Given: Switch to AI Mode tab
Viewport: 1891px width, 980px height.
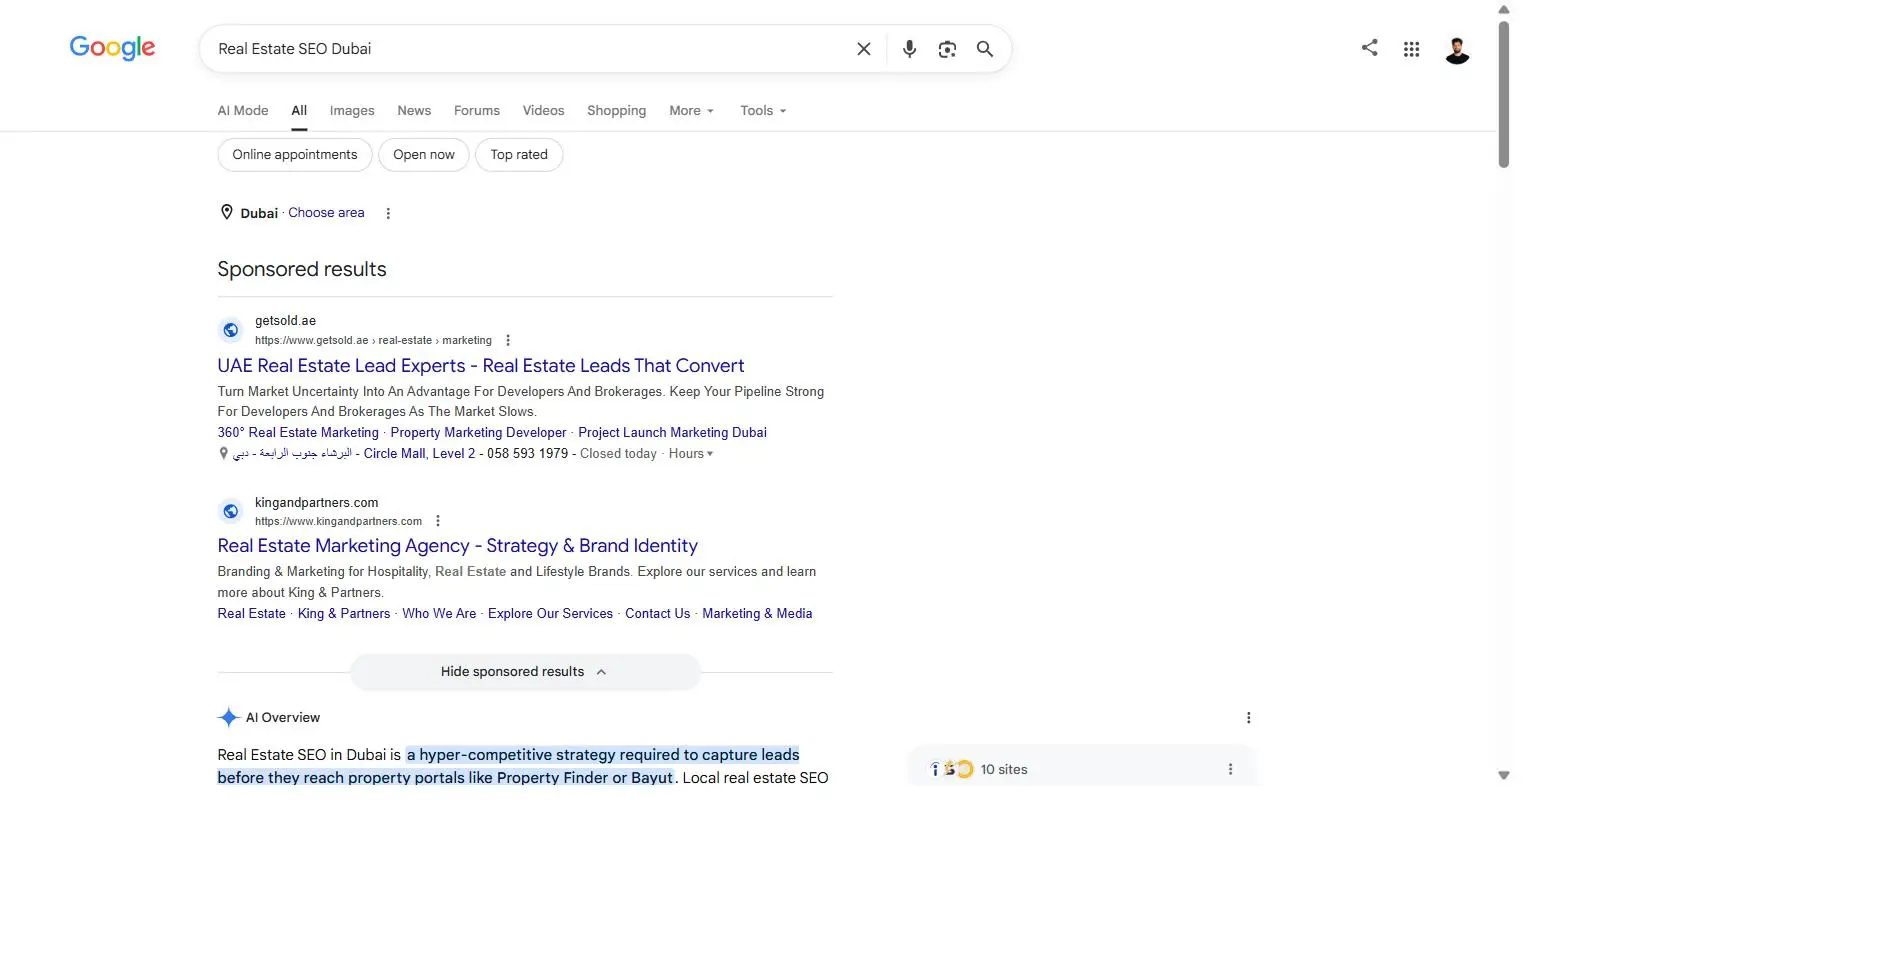Looking at the screenshot, I should [x=243, y=111].
